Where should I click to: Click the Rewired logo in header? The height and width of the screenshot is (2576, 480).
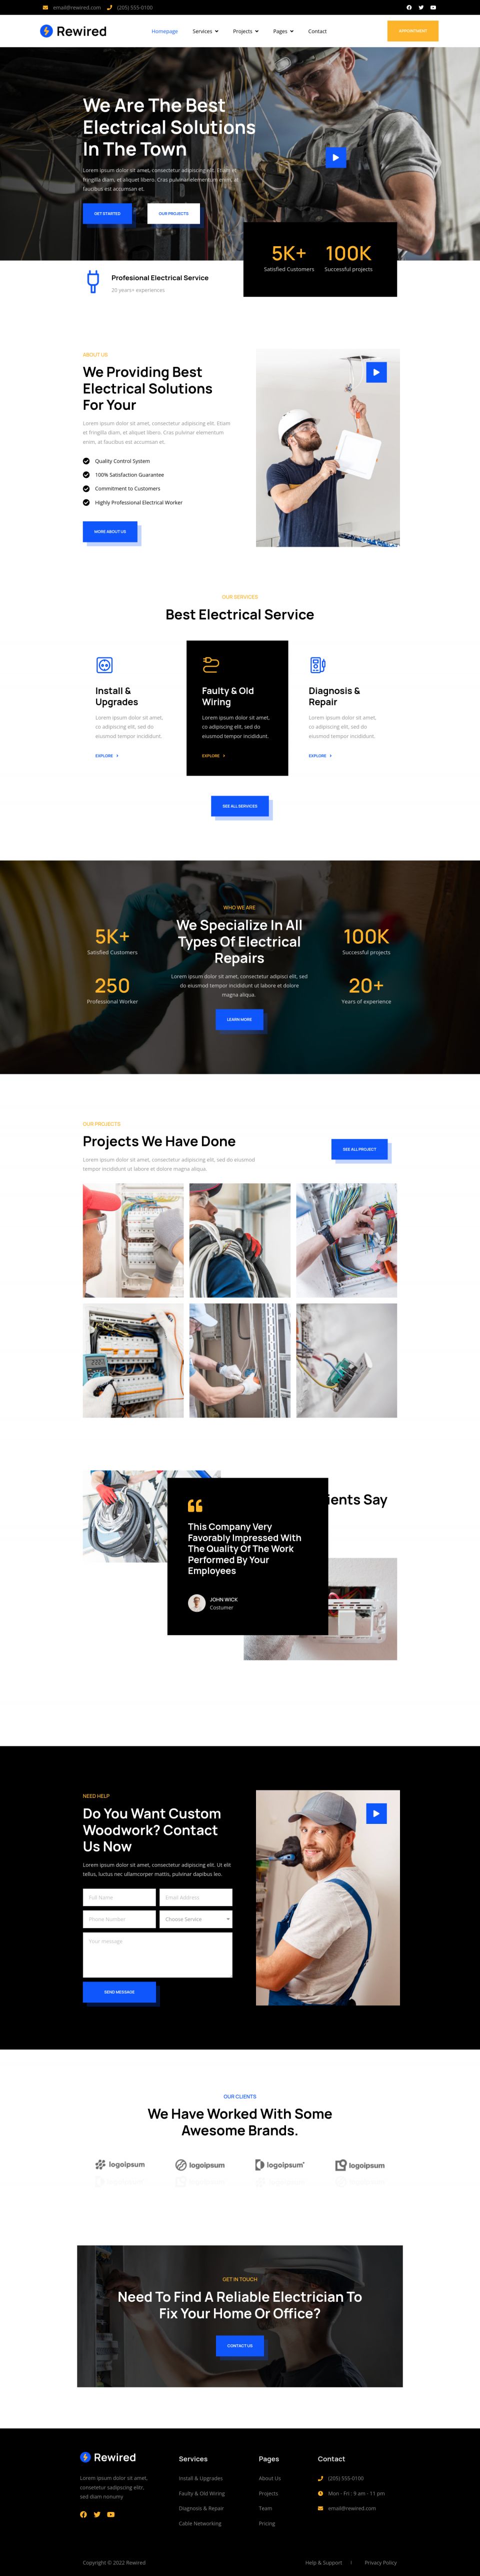[x=73, y=31]
